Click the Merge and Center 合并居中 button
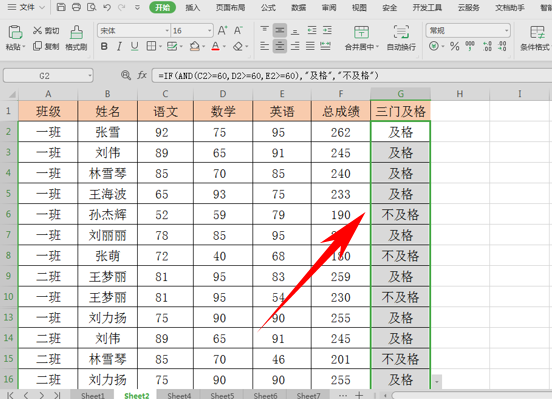 361,38
